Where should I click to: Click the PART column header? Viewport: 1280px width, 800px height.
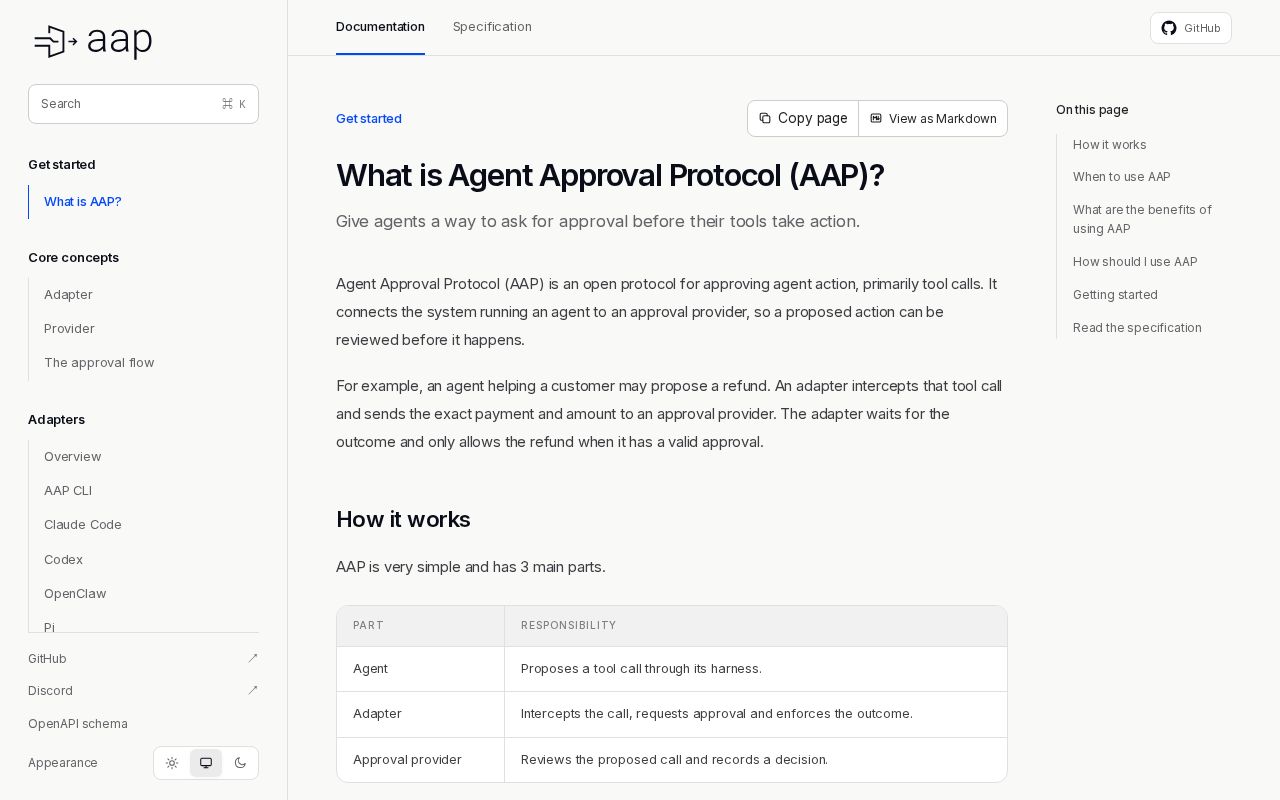click(x=421, y=626)
